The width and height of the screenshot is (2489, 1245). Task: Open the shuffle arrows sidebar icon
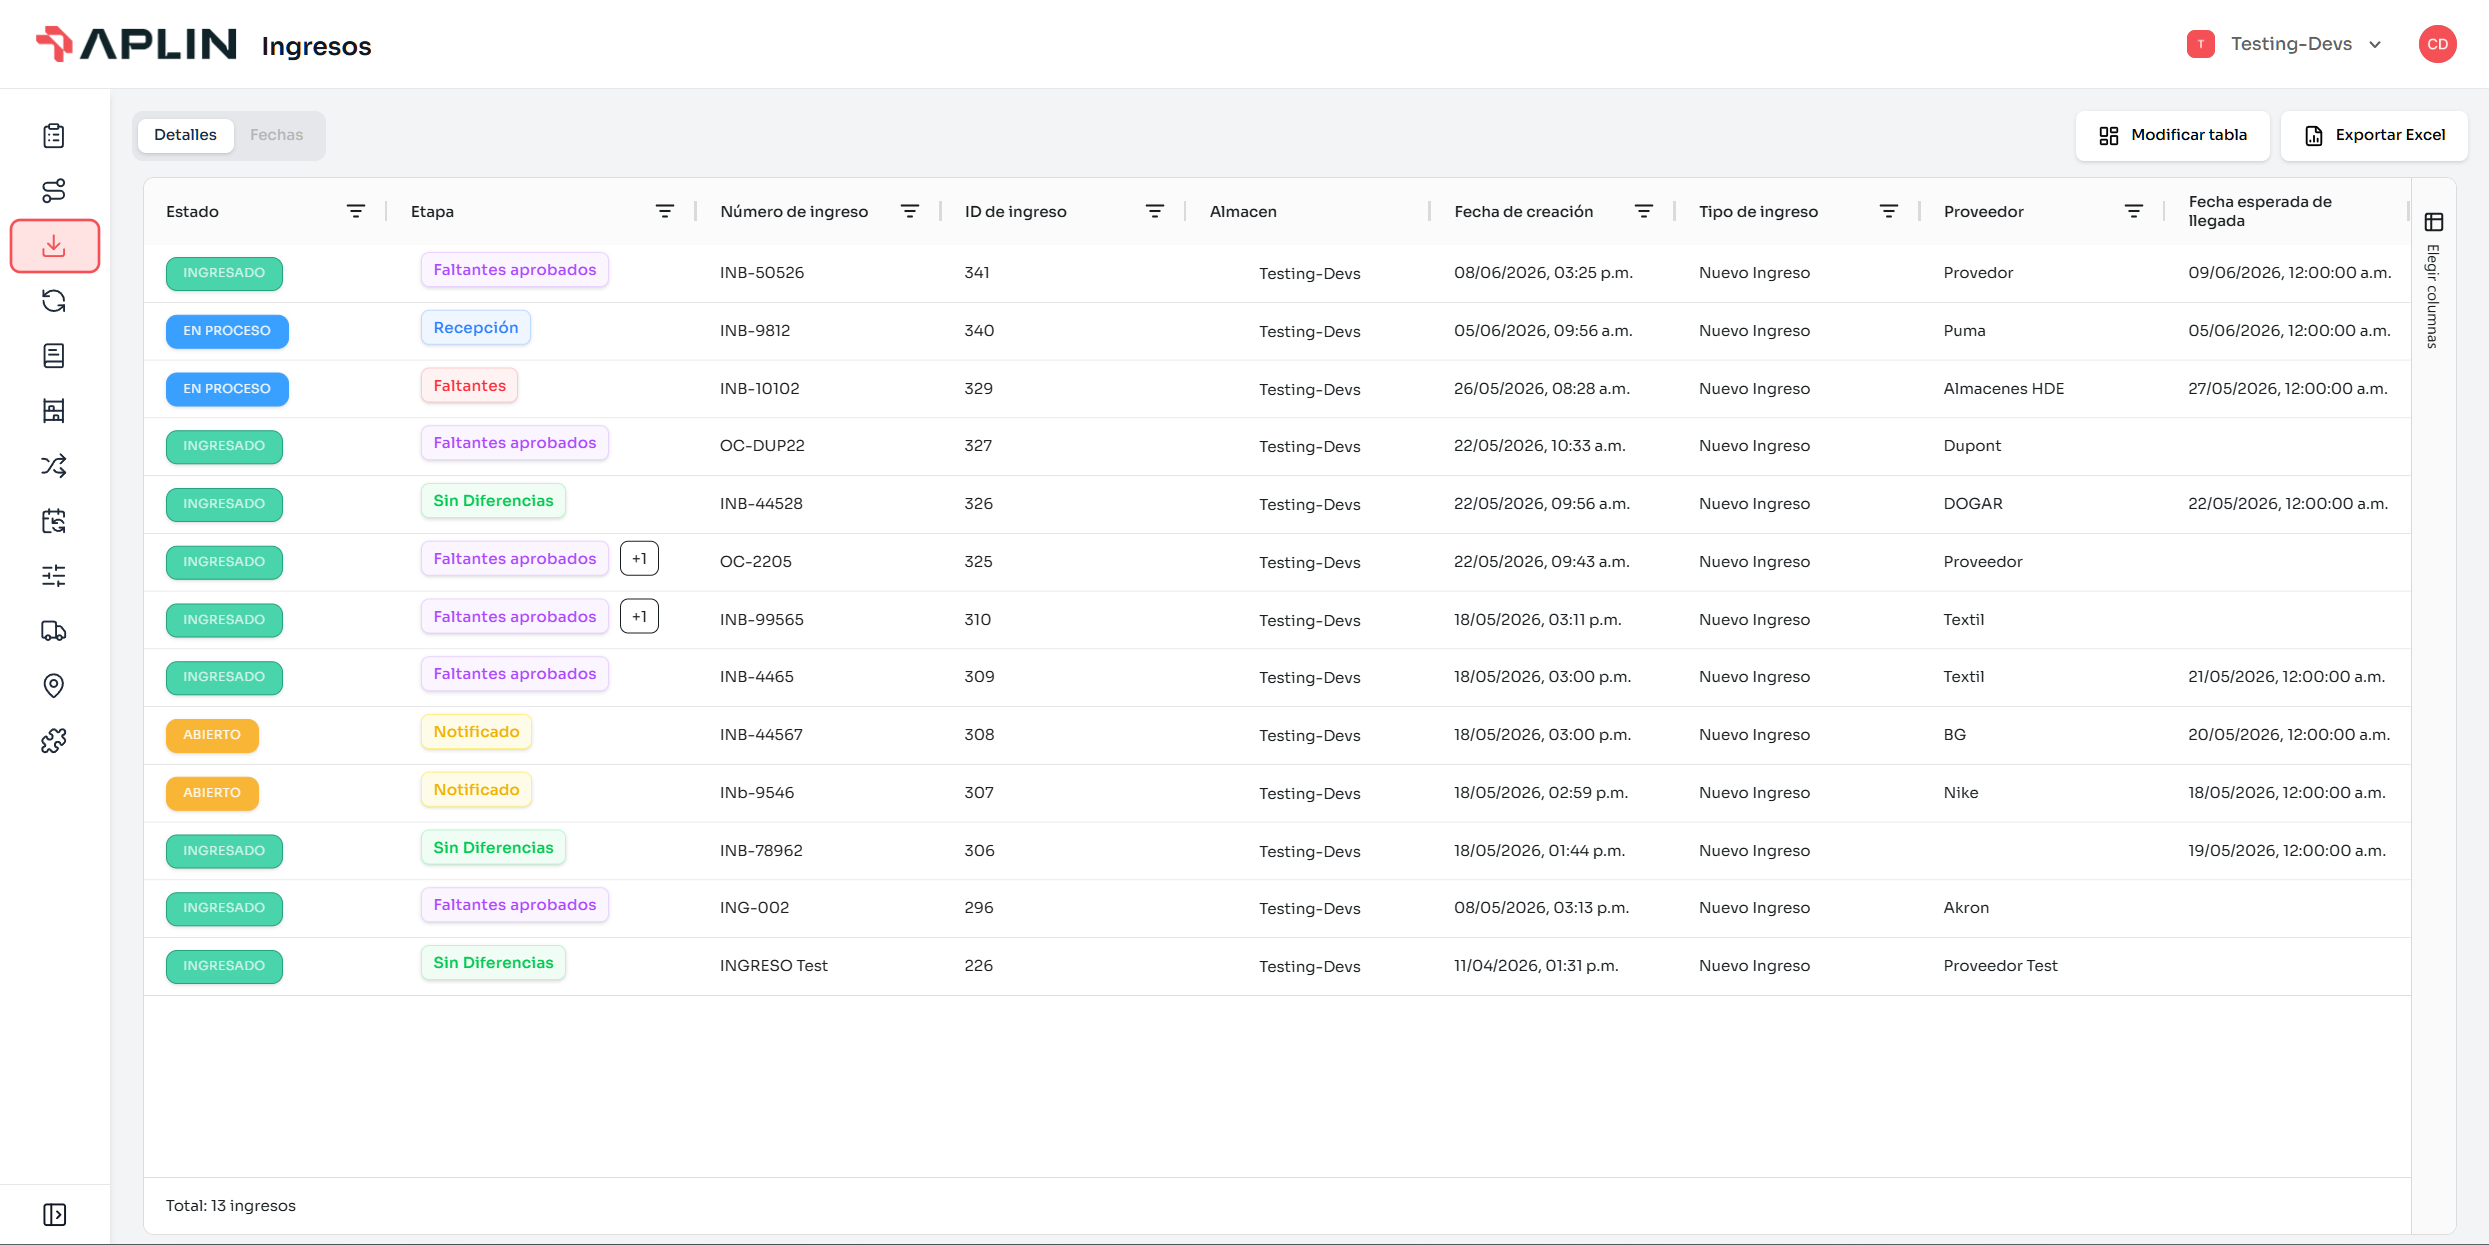pyautogui.click(x=54, y=466)
